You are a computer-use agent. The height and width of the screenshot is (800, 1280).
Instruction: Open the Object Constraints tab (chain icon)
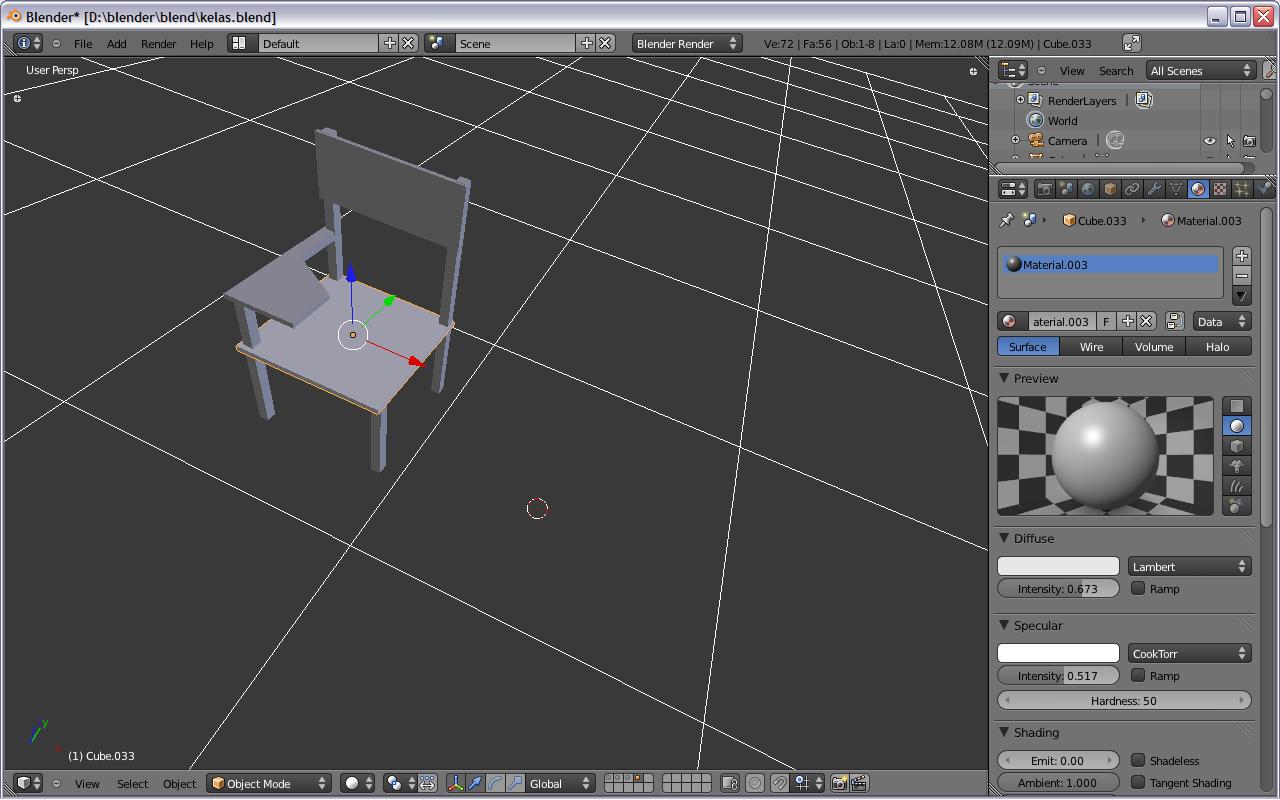click(x=1132, y=189)
